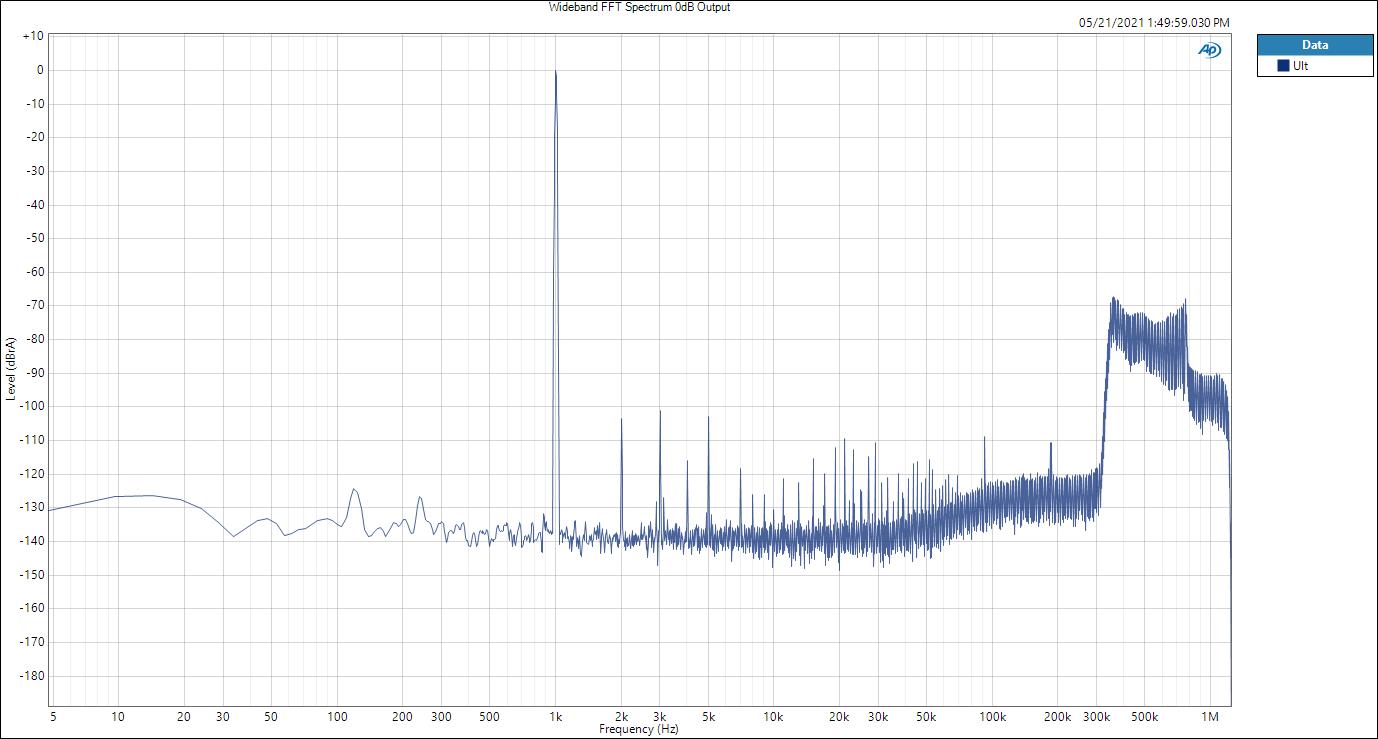The width and height of the screenshot is (1378, 739).
Task: Click the Frequency (Hz) axis label
Action: pyautogui.click(x=638, y=729)
